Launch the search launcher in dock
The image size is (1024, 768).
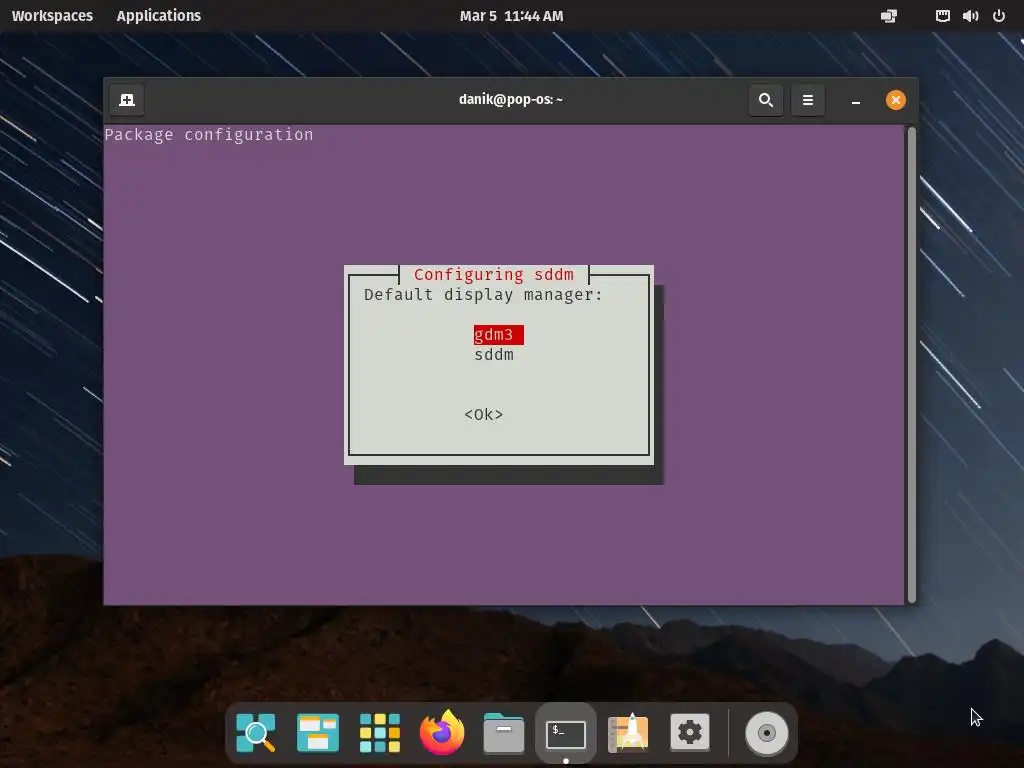[255, 733]
